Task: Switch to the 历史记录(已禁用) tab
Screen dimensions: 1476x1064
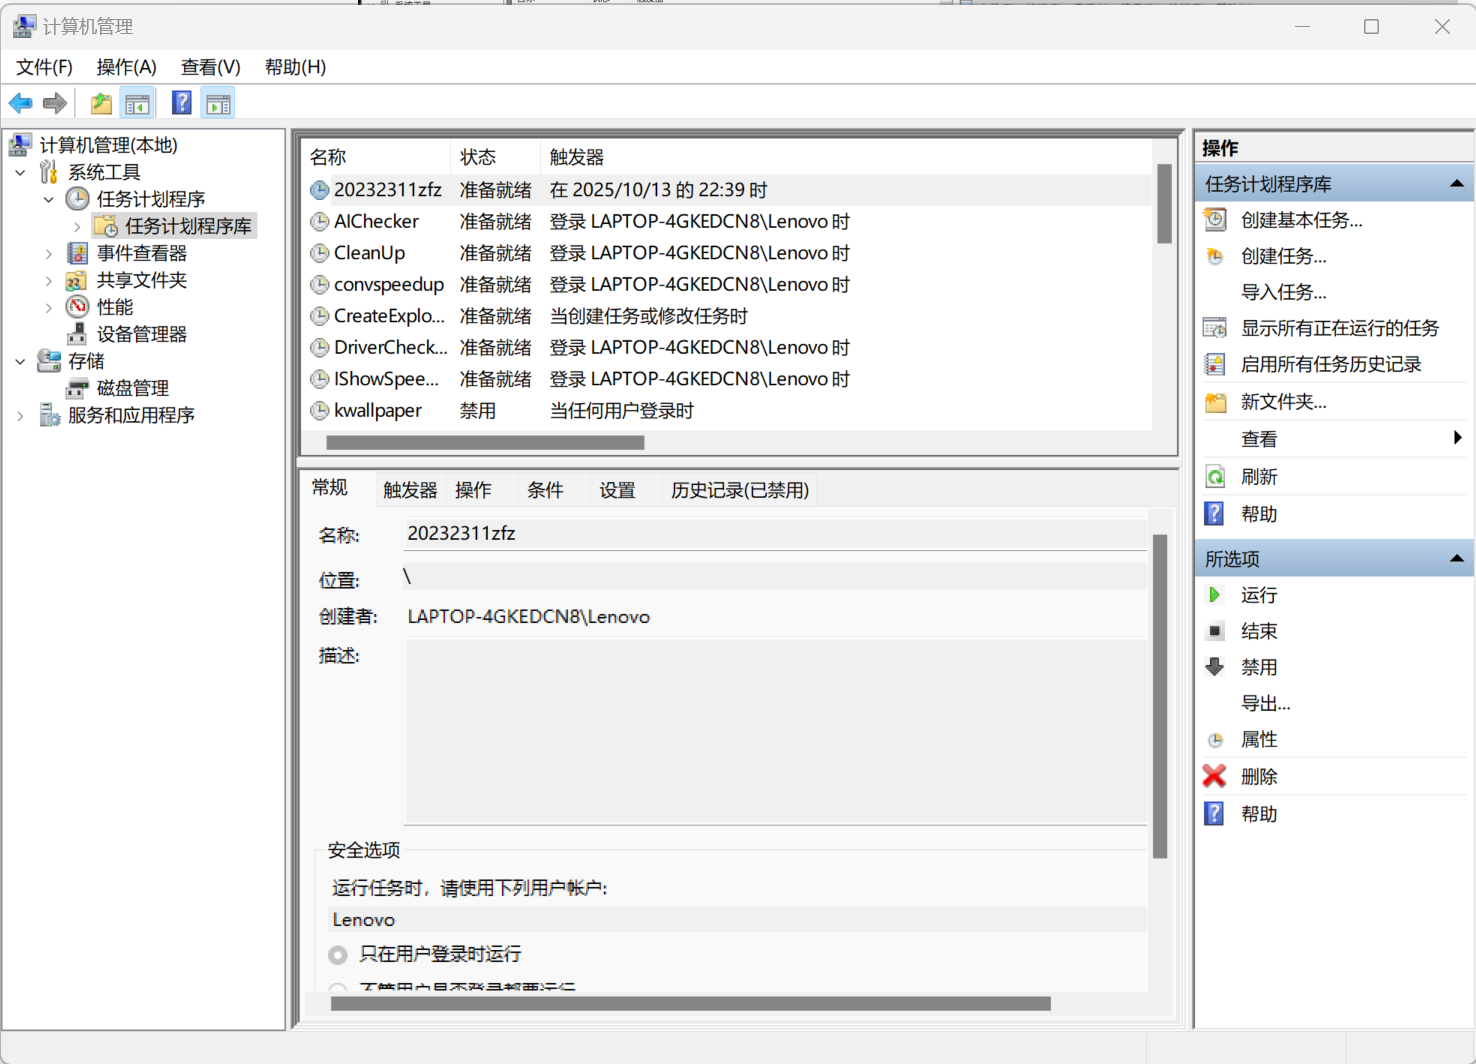Action: (740, 490)
